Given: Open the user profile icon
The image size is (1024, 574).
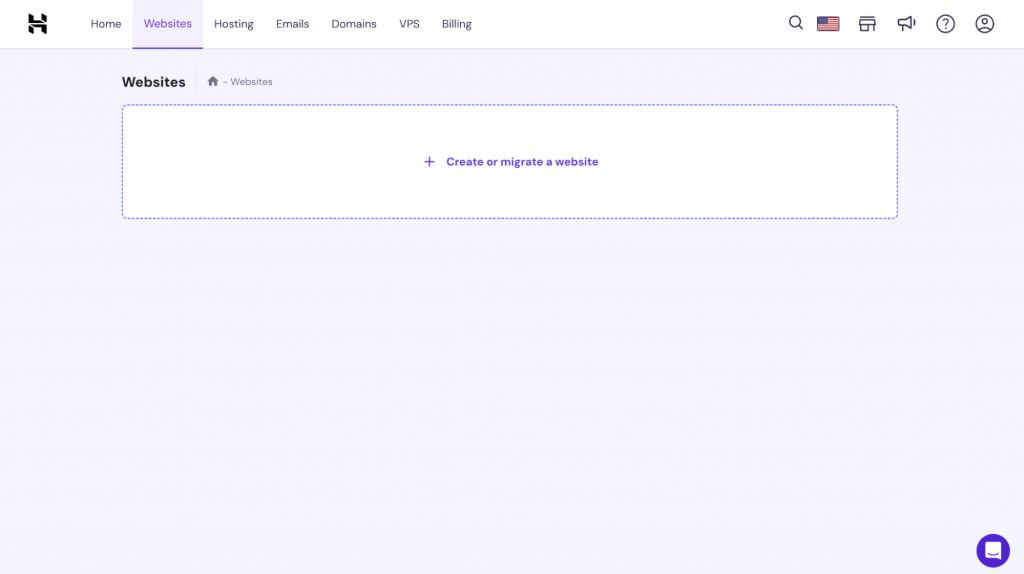Looking at the screenshot, I should click(x=985, y=24).
